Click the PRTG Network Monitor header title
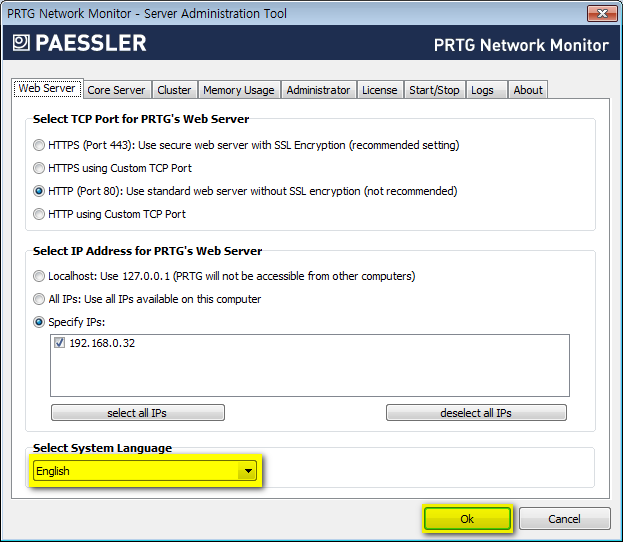 [521, 45]
